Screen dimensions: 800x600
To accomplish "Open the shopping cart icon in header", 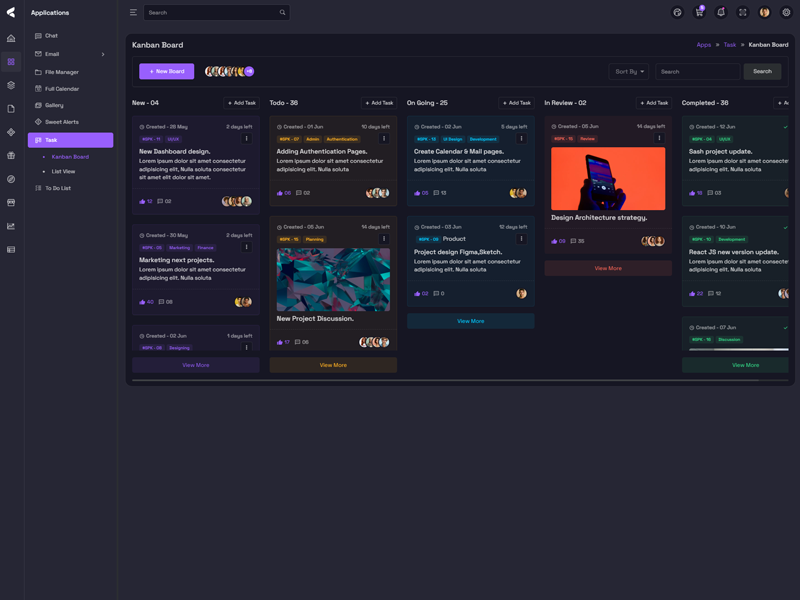I will click(699, 13).
